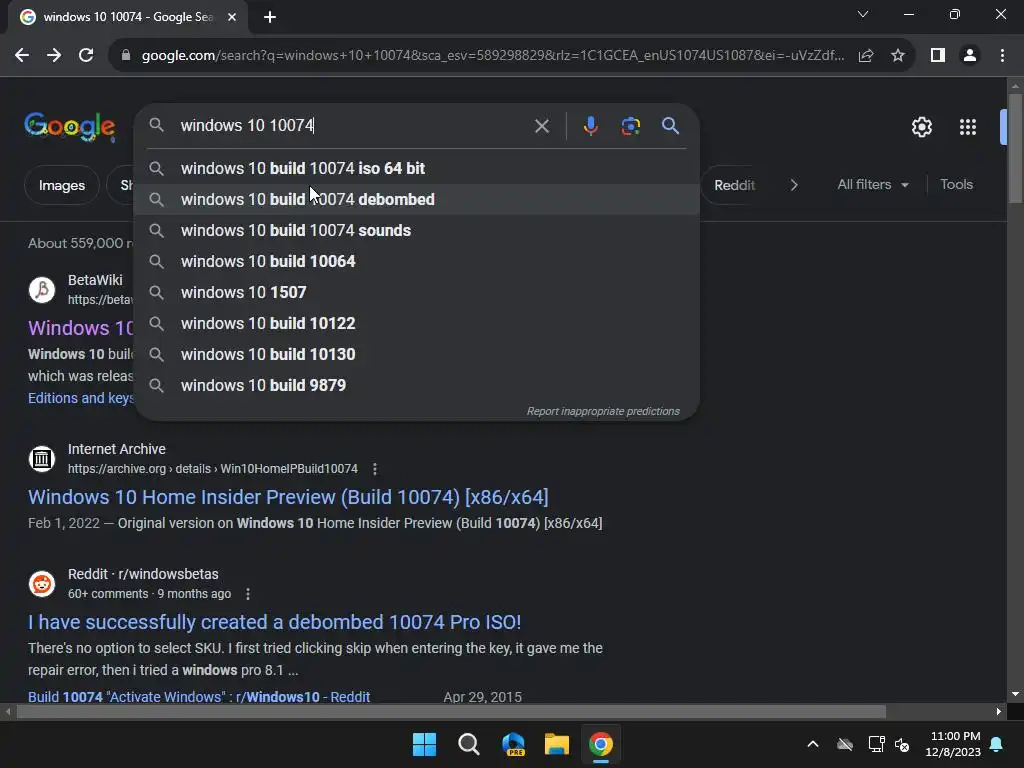Click the BetaWiki site favicon

(42, 289)
